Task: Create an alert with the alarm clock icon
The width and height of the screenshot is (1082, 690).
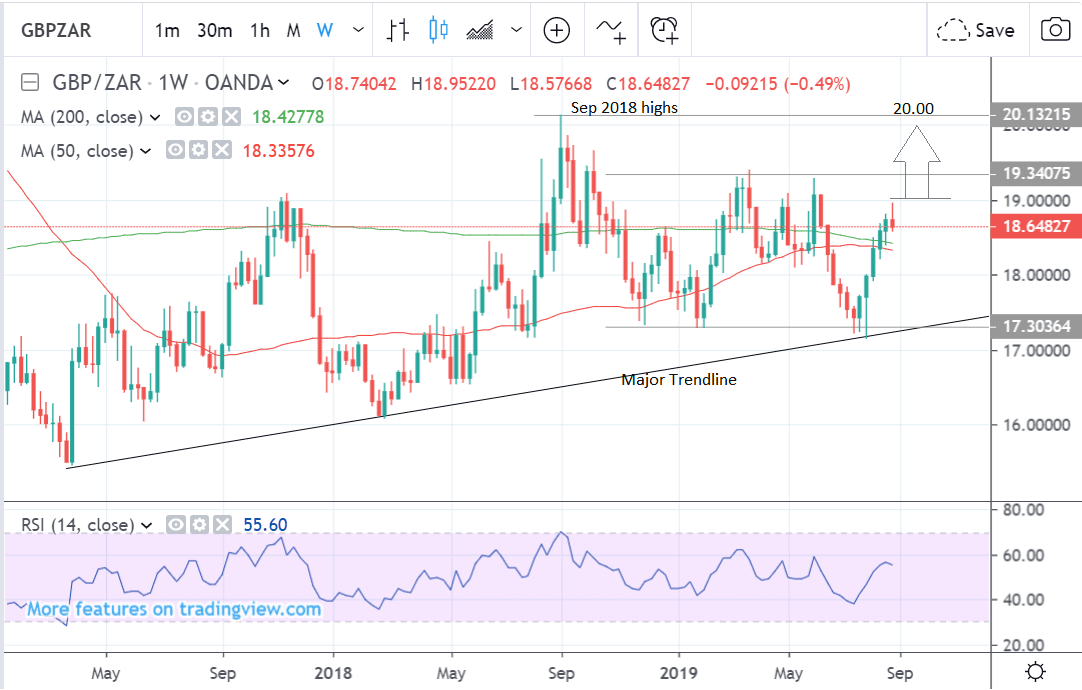Action: coord(665,30)
